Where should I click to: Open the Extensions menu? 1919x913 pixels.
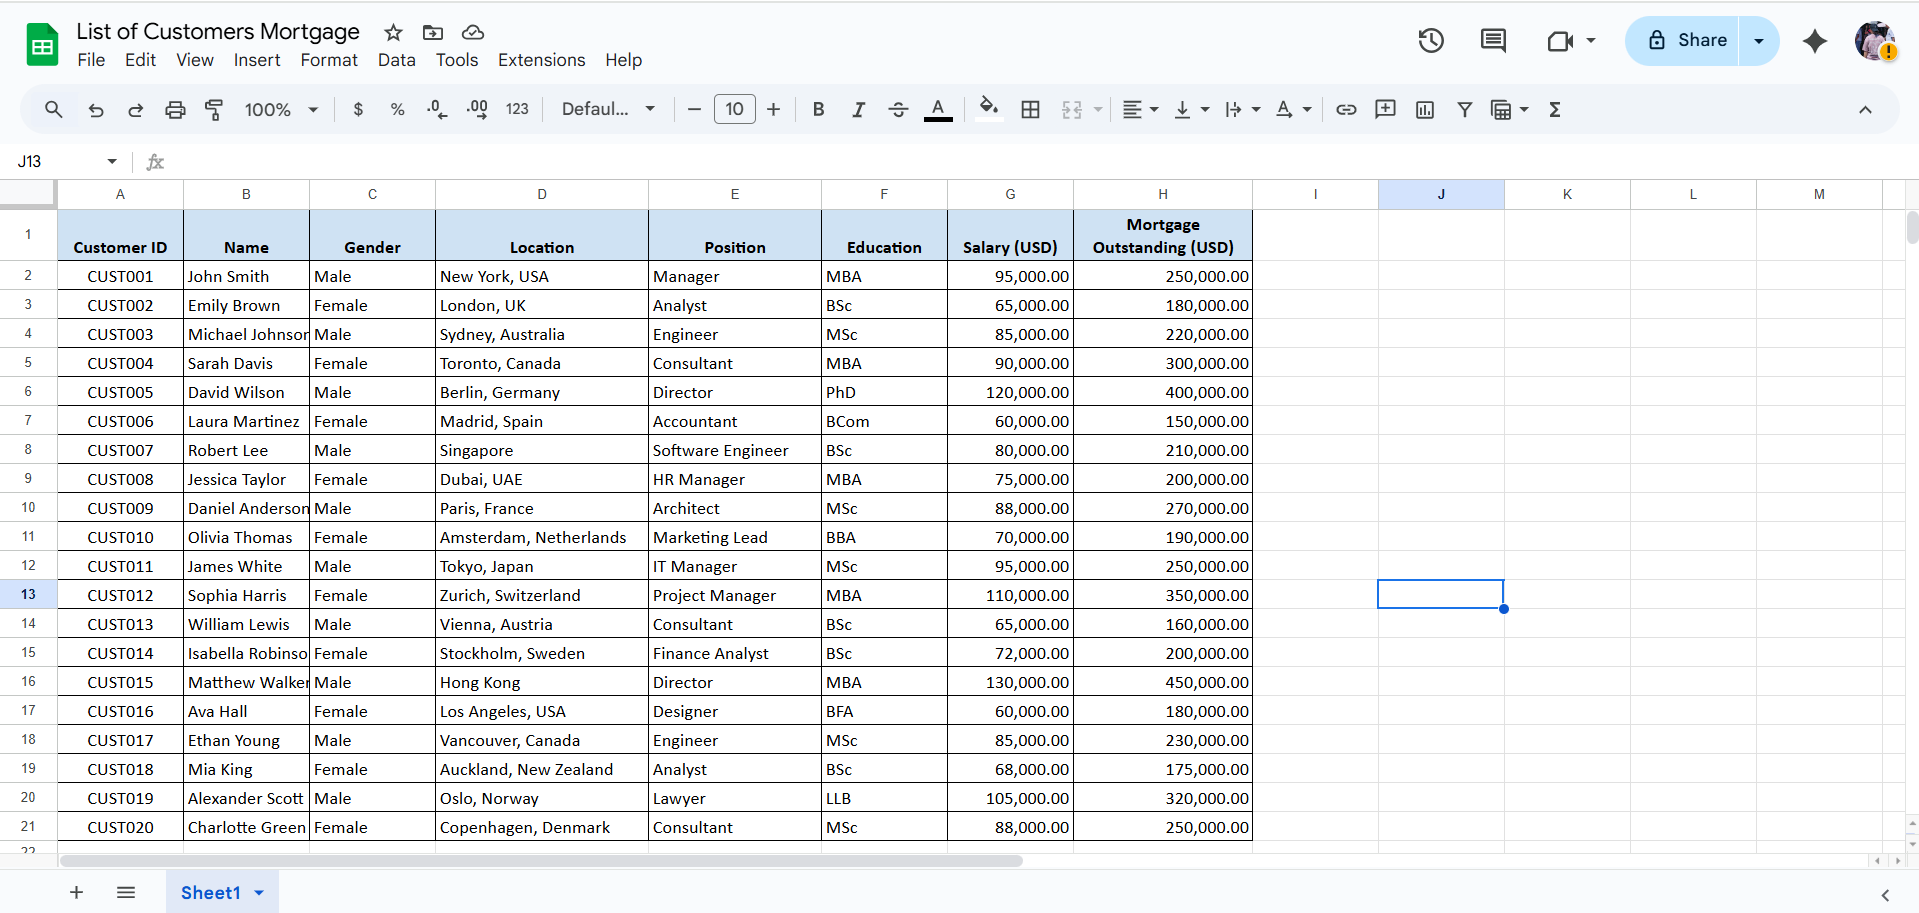click(x=541, y=60)
